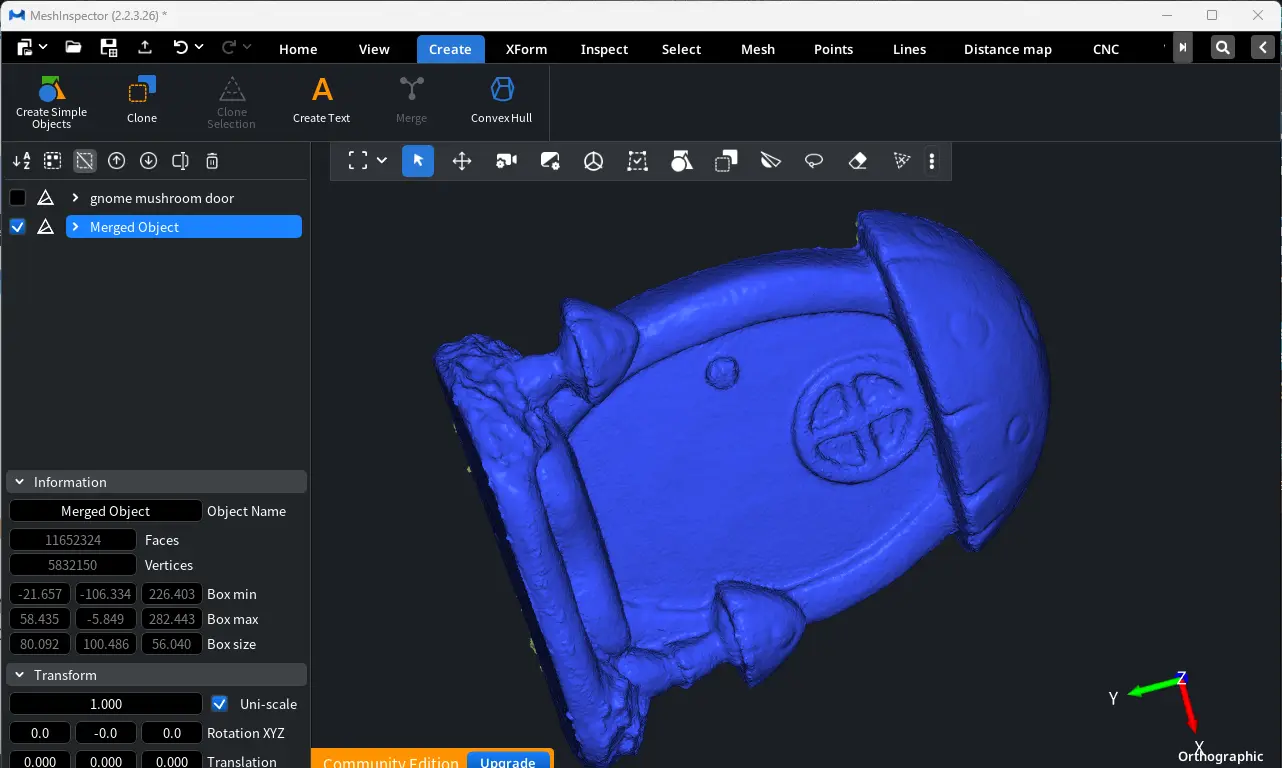
Task: Click the image settings gear icon in viewport toolbar
Action: pos(550,161)
